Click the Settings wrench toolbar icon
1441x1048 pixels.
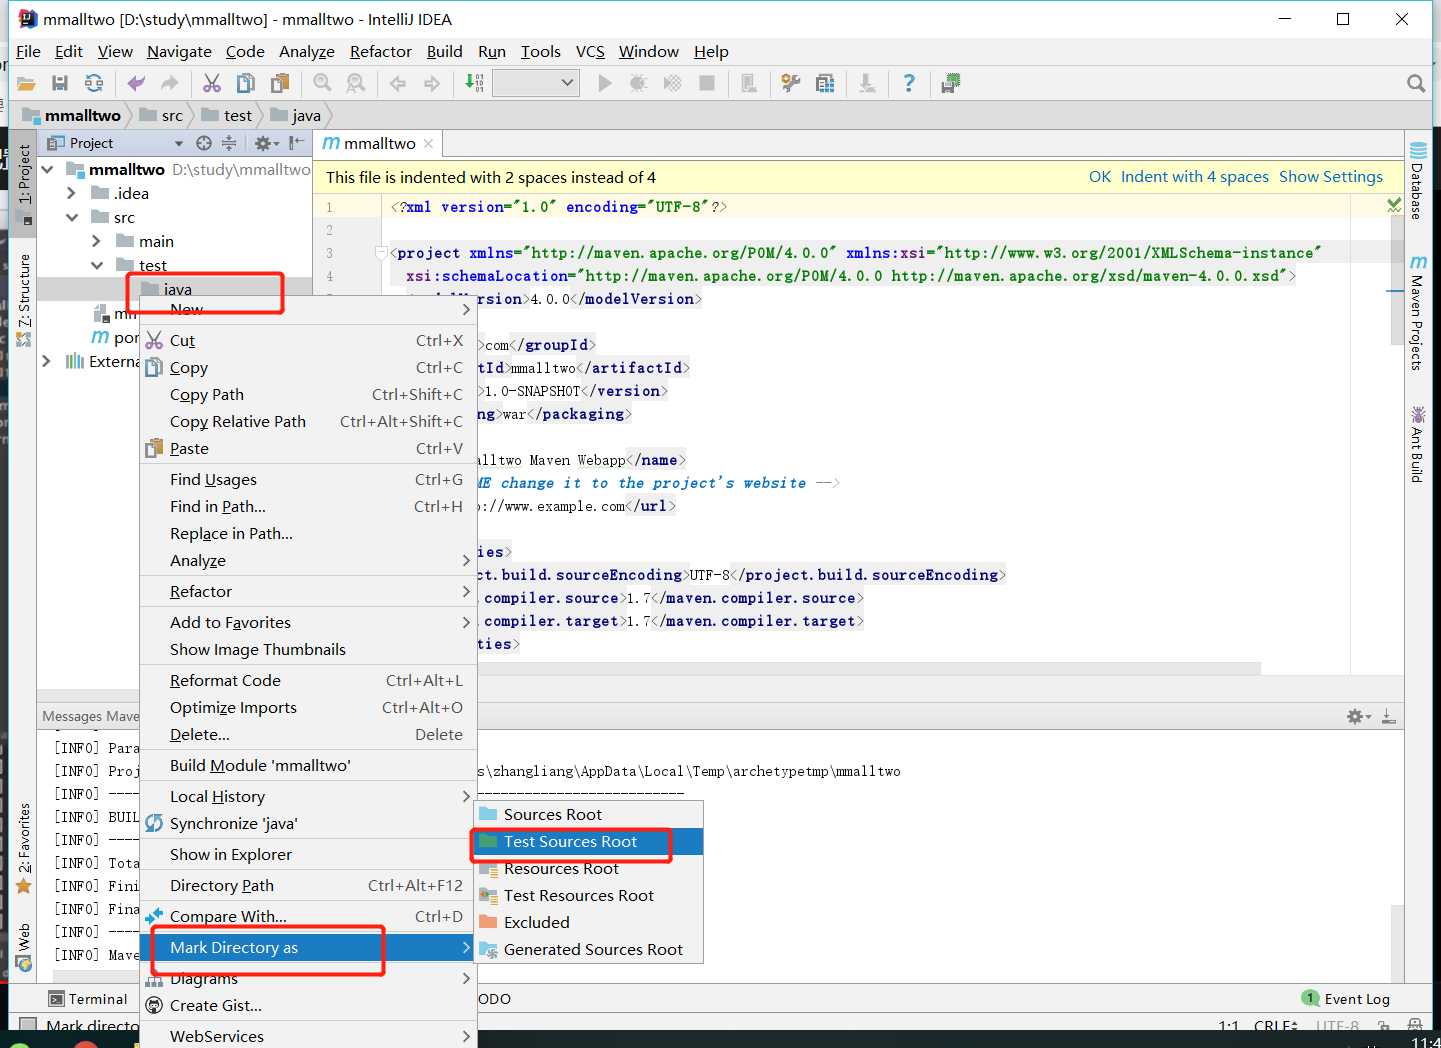pyautogui.click(x=790, y=84)
